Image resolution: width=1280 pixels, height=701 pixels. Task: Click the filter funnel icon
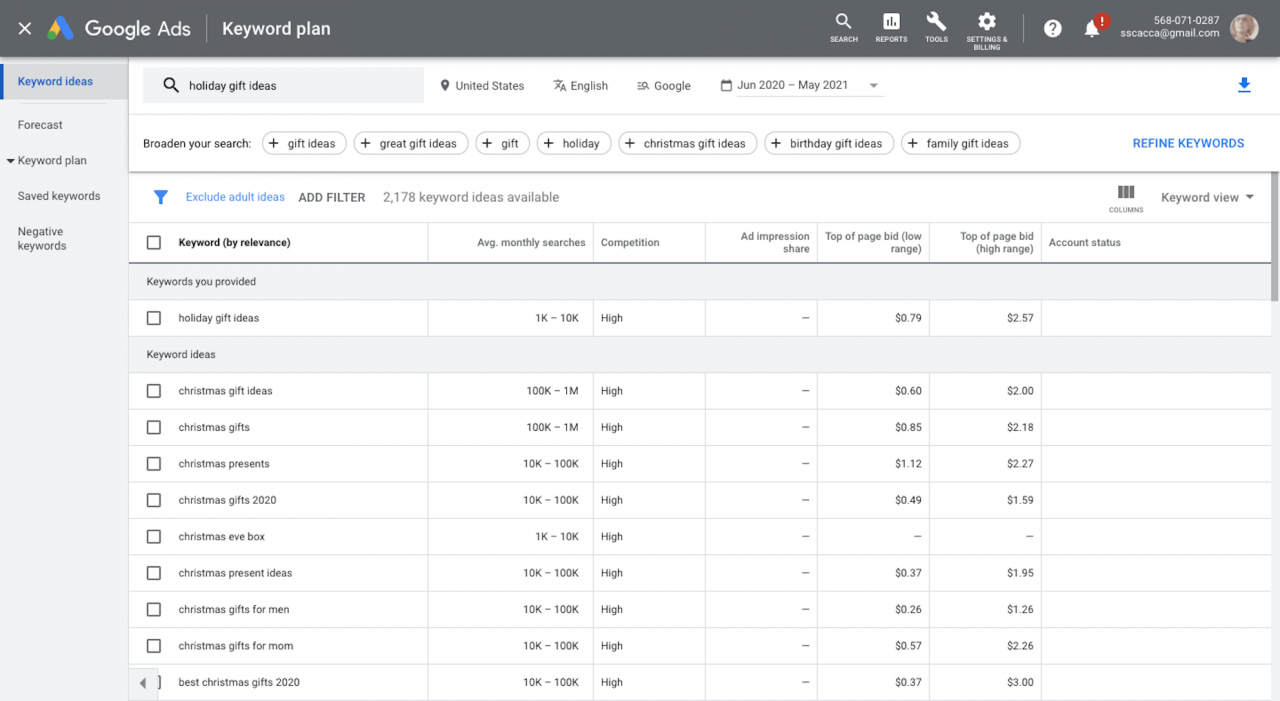pos(160,197)
